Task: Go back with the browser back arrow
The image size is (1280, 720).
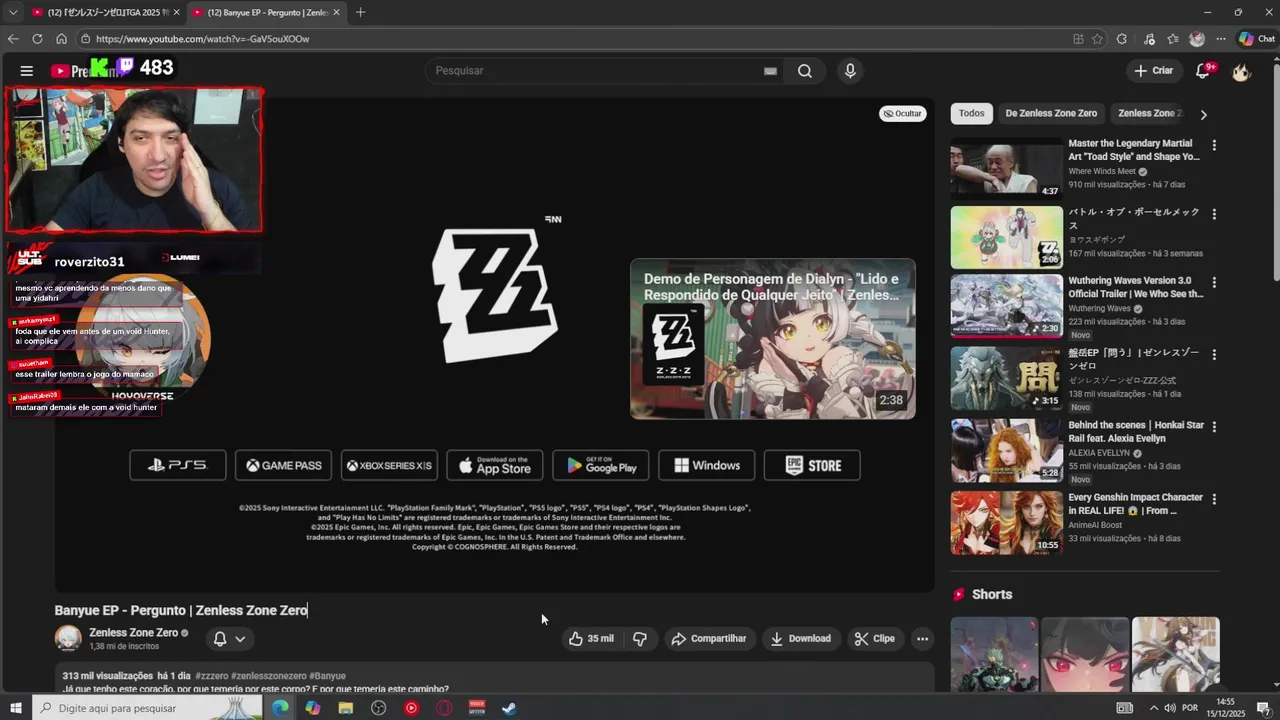Action: coord(13,39)
